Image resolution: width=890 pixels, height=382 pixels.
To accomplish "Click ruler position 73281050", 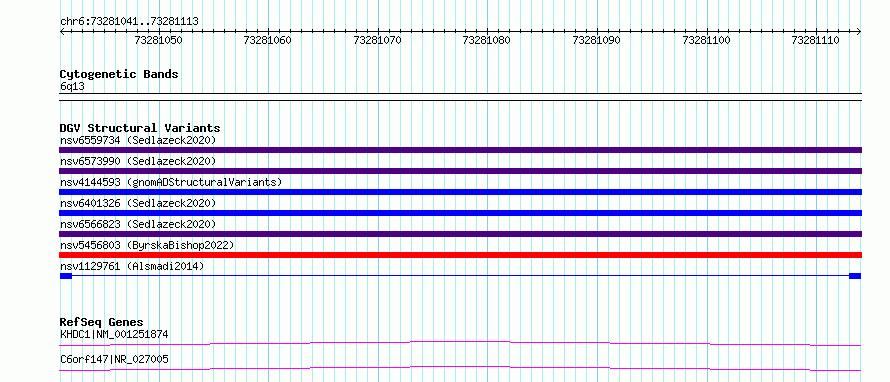I will [x=158, y=40].
